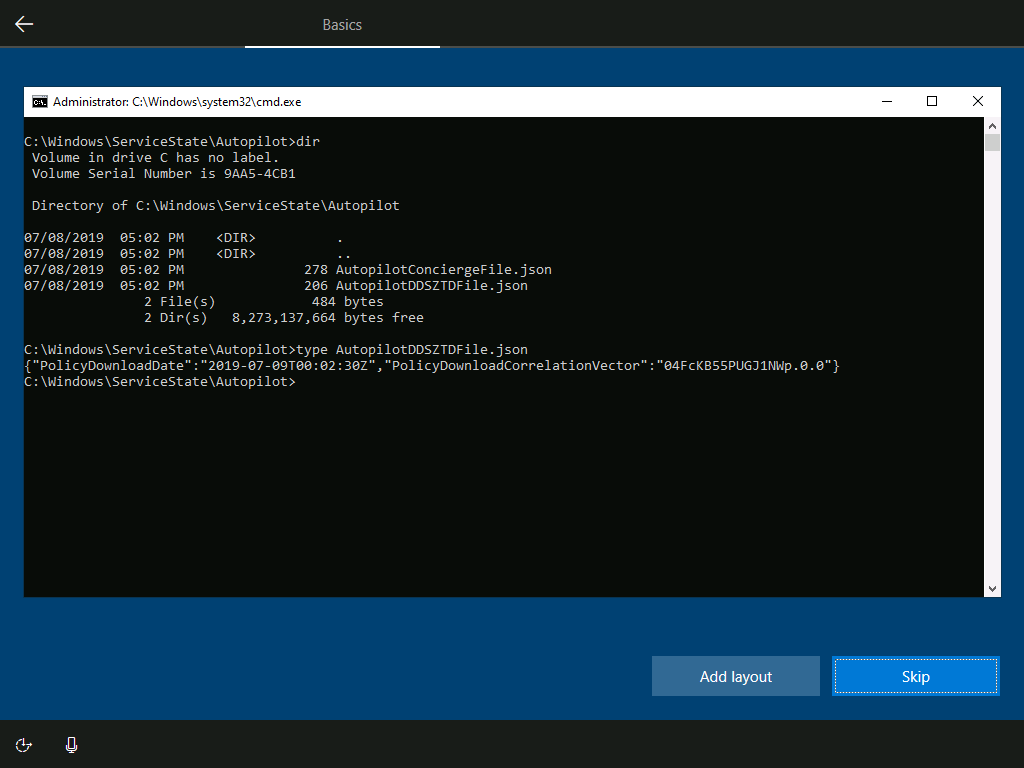
Task: Click the Volume Serial Number line
Action: pos(163,174)
